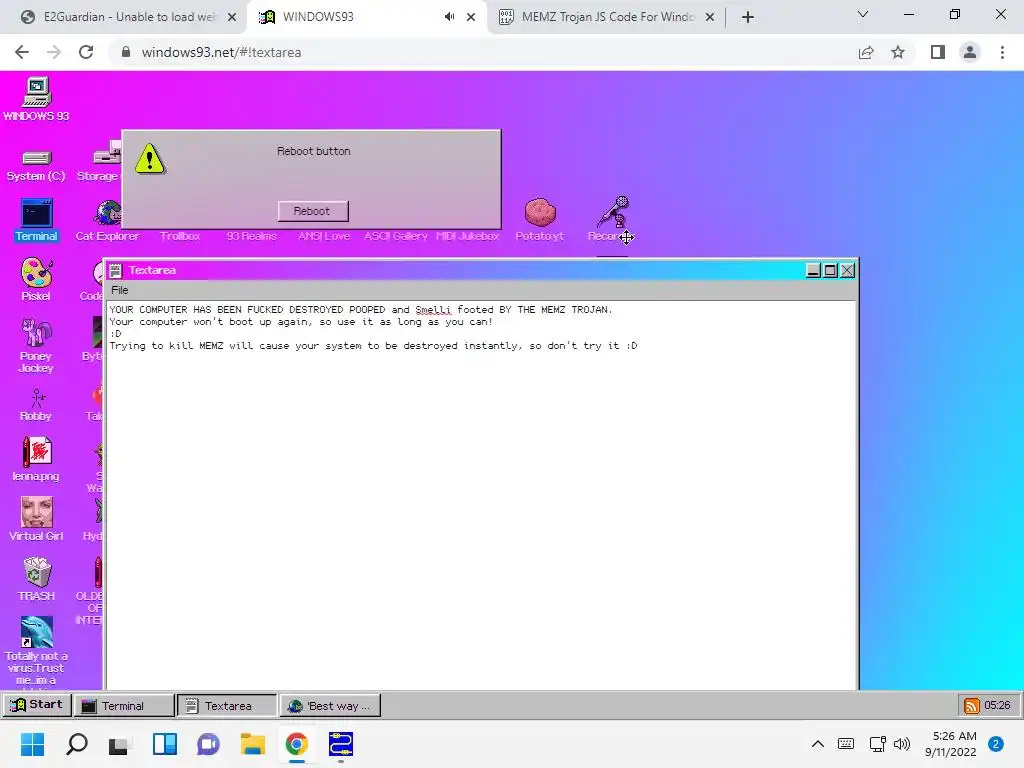The width and height of the screenshot is (1024, 768).
Task: Expand the tab search chevron
Action: point(863,14)
